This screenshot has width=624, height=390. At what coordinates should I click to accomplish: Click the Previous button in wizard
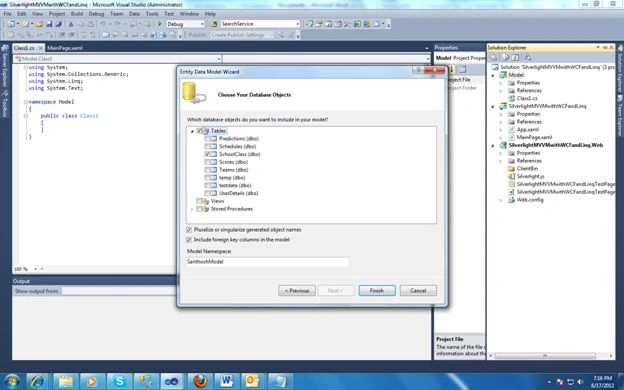tap(297, 291)
